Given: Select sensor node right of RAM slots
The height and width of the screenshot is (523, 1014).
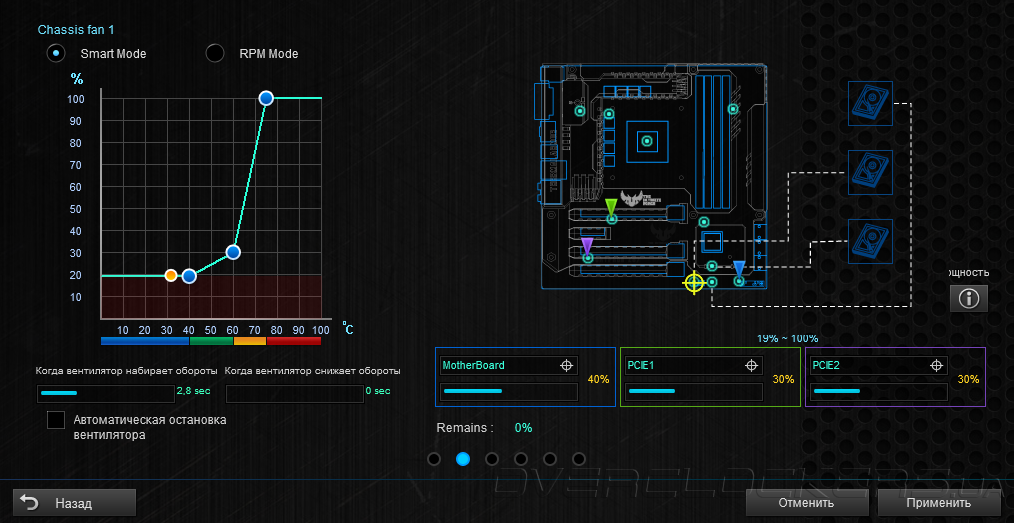Looking at the screenshot, I should tap(733, 109).
